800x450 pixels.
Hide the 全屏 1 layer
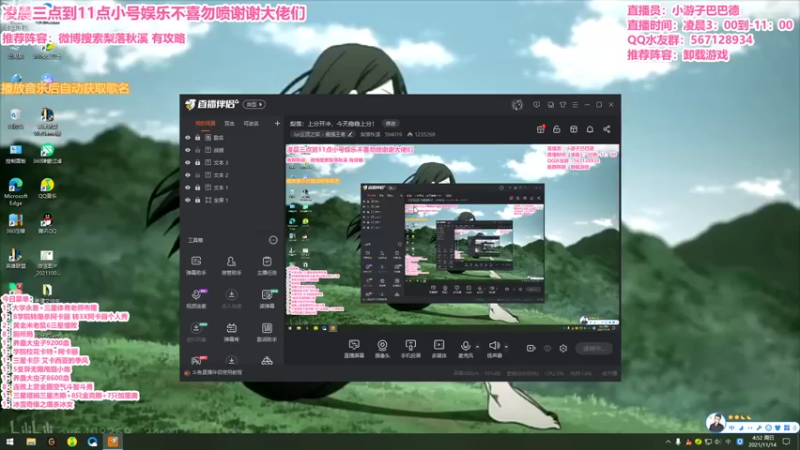[x=188, y=200]
